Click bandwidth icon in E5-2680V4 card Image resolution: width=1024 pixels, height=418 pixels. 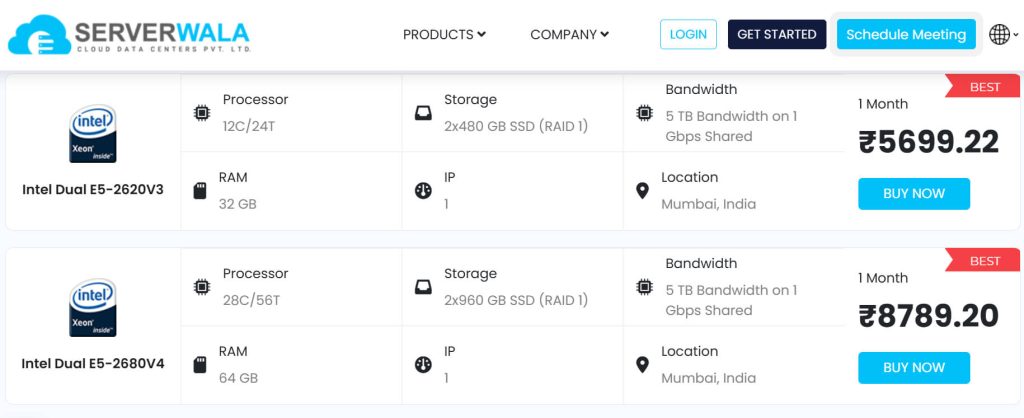[x=645, y=287]
